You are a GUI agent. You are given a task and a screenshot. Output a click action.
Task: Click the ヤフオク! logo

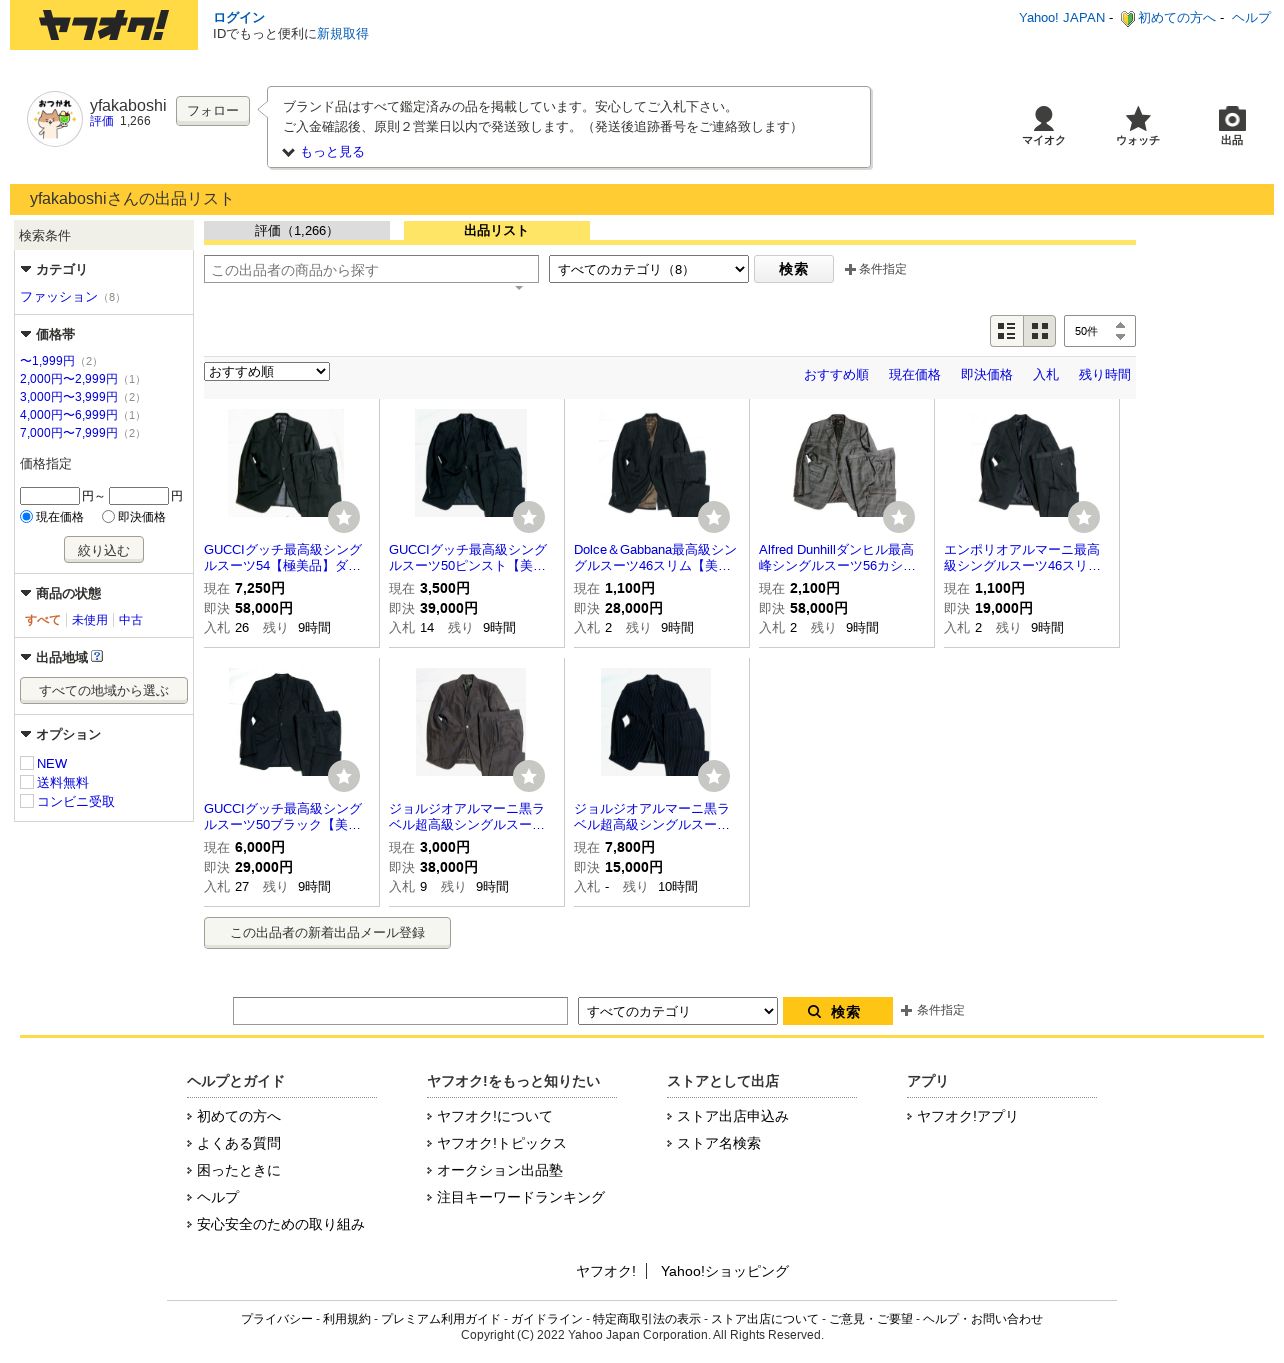(104, 25)
